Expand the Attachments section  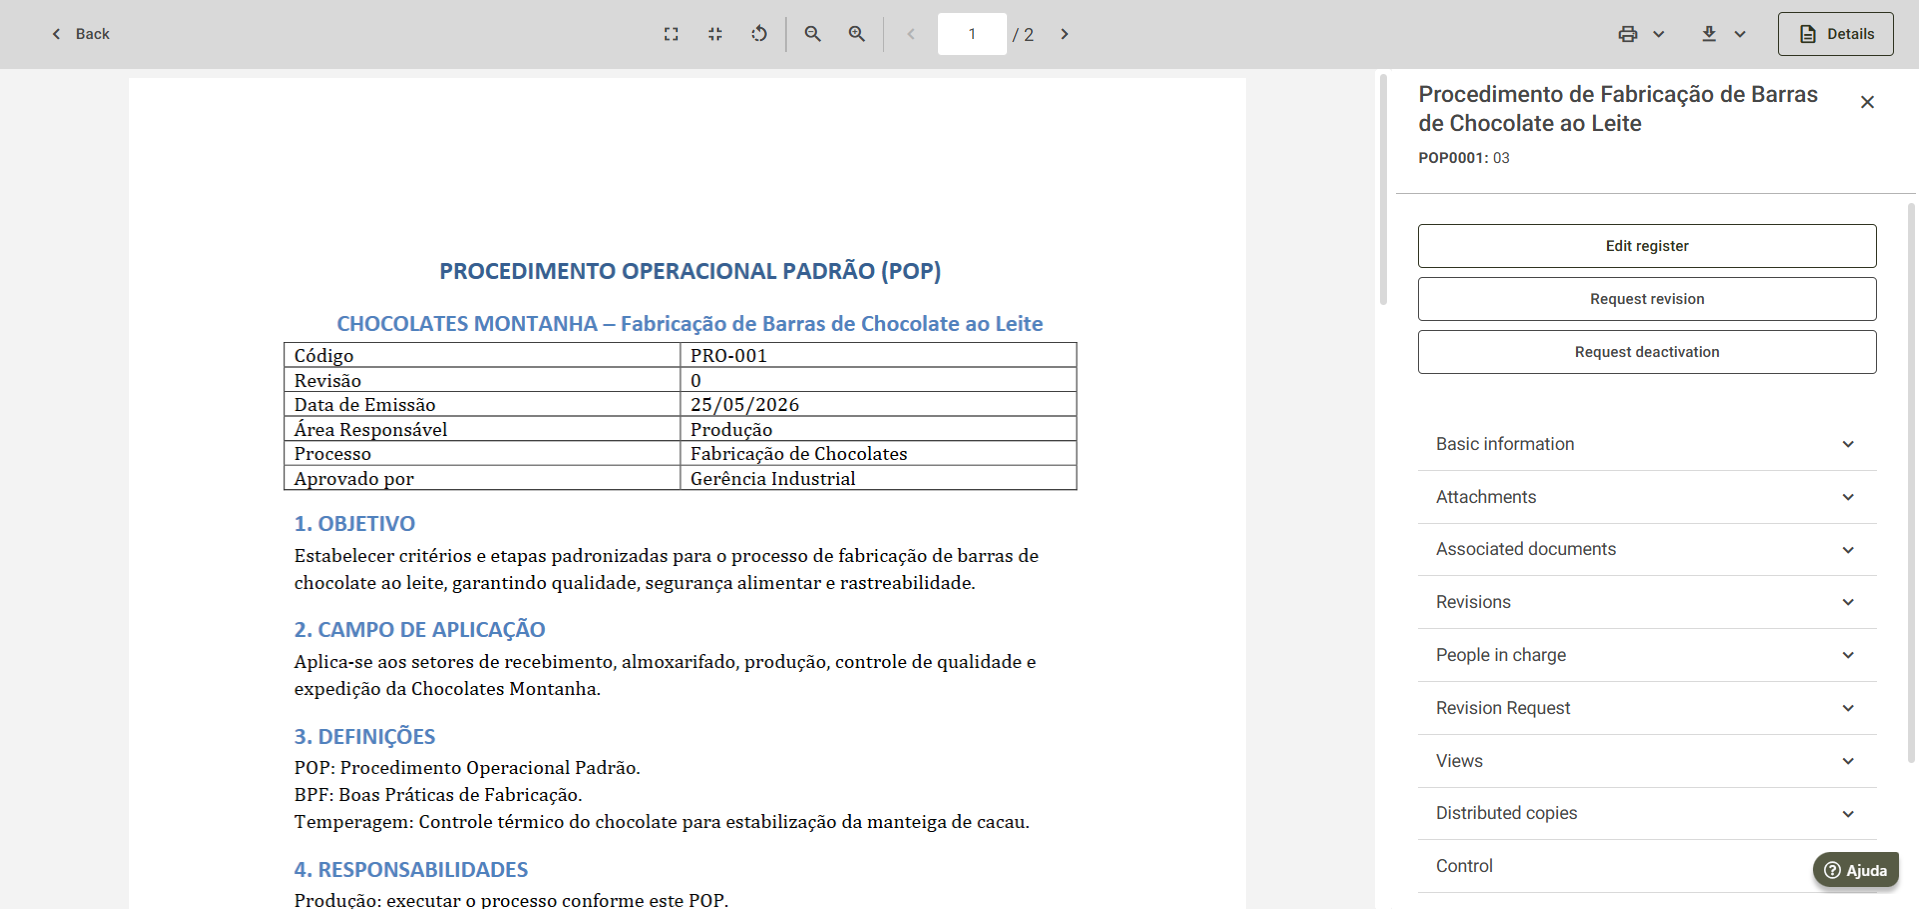click(x=1647, y=497)
